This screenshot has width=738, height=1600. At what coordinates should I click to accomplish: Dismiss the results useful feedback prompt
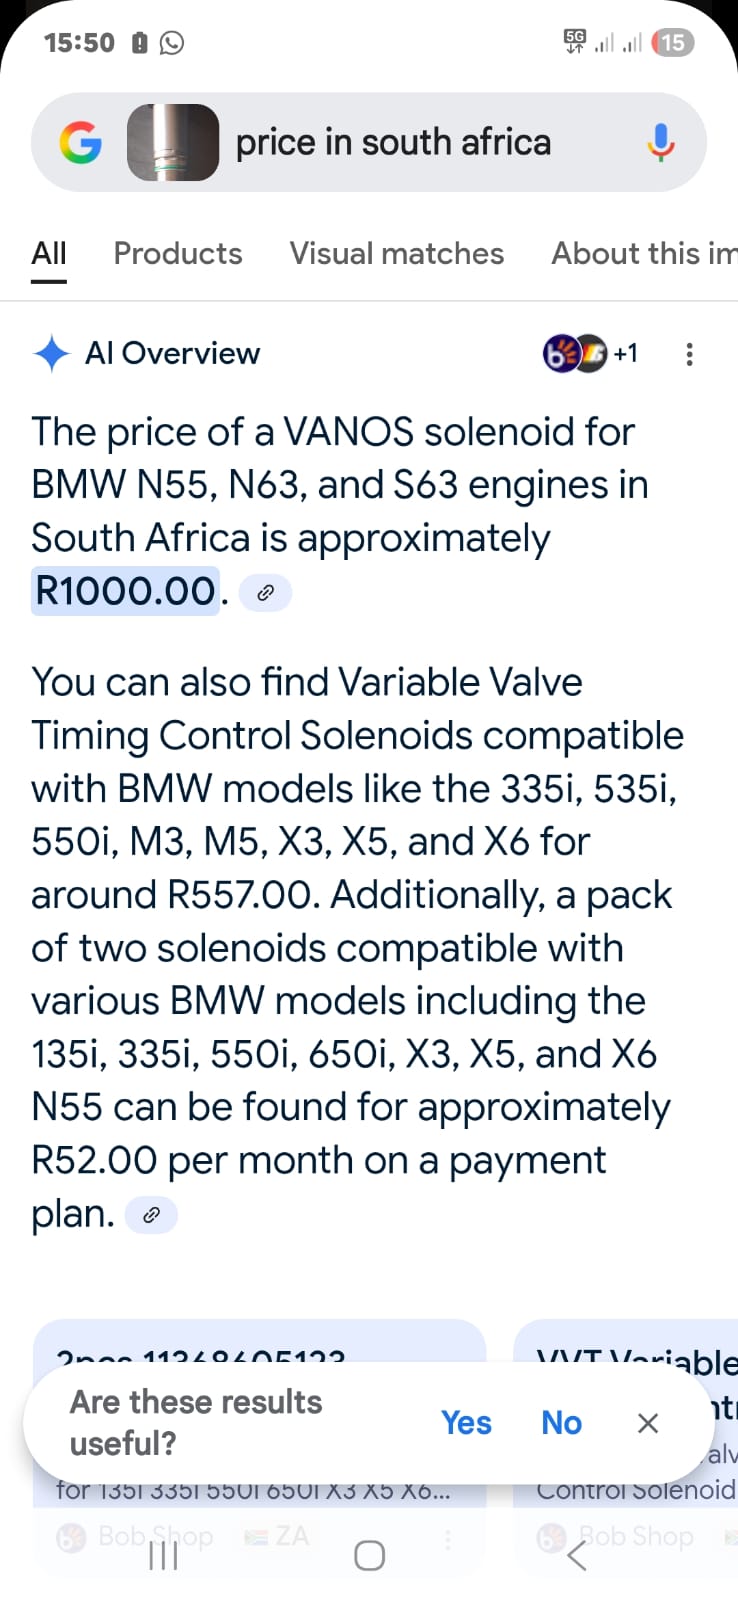[648, 1423]
